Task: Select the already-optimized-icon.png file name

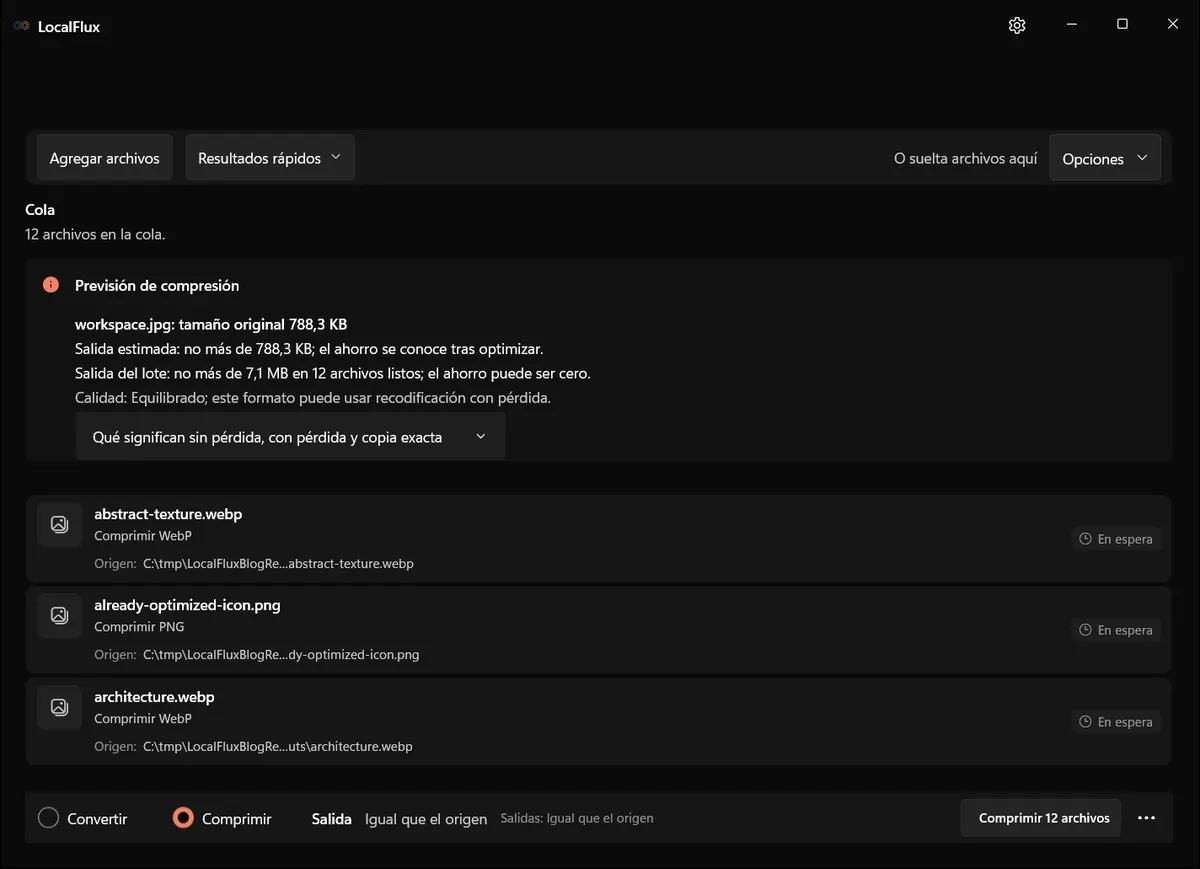Action: click(187, 605)
